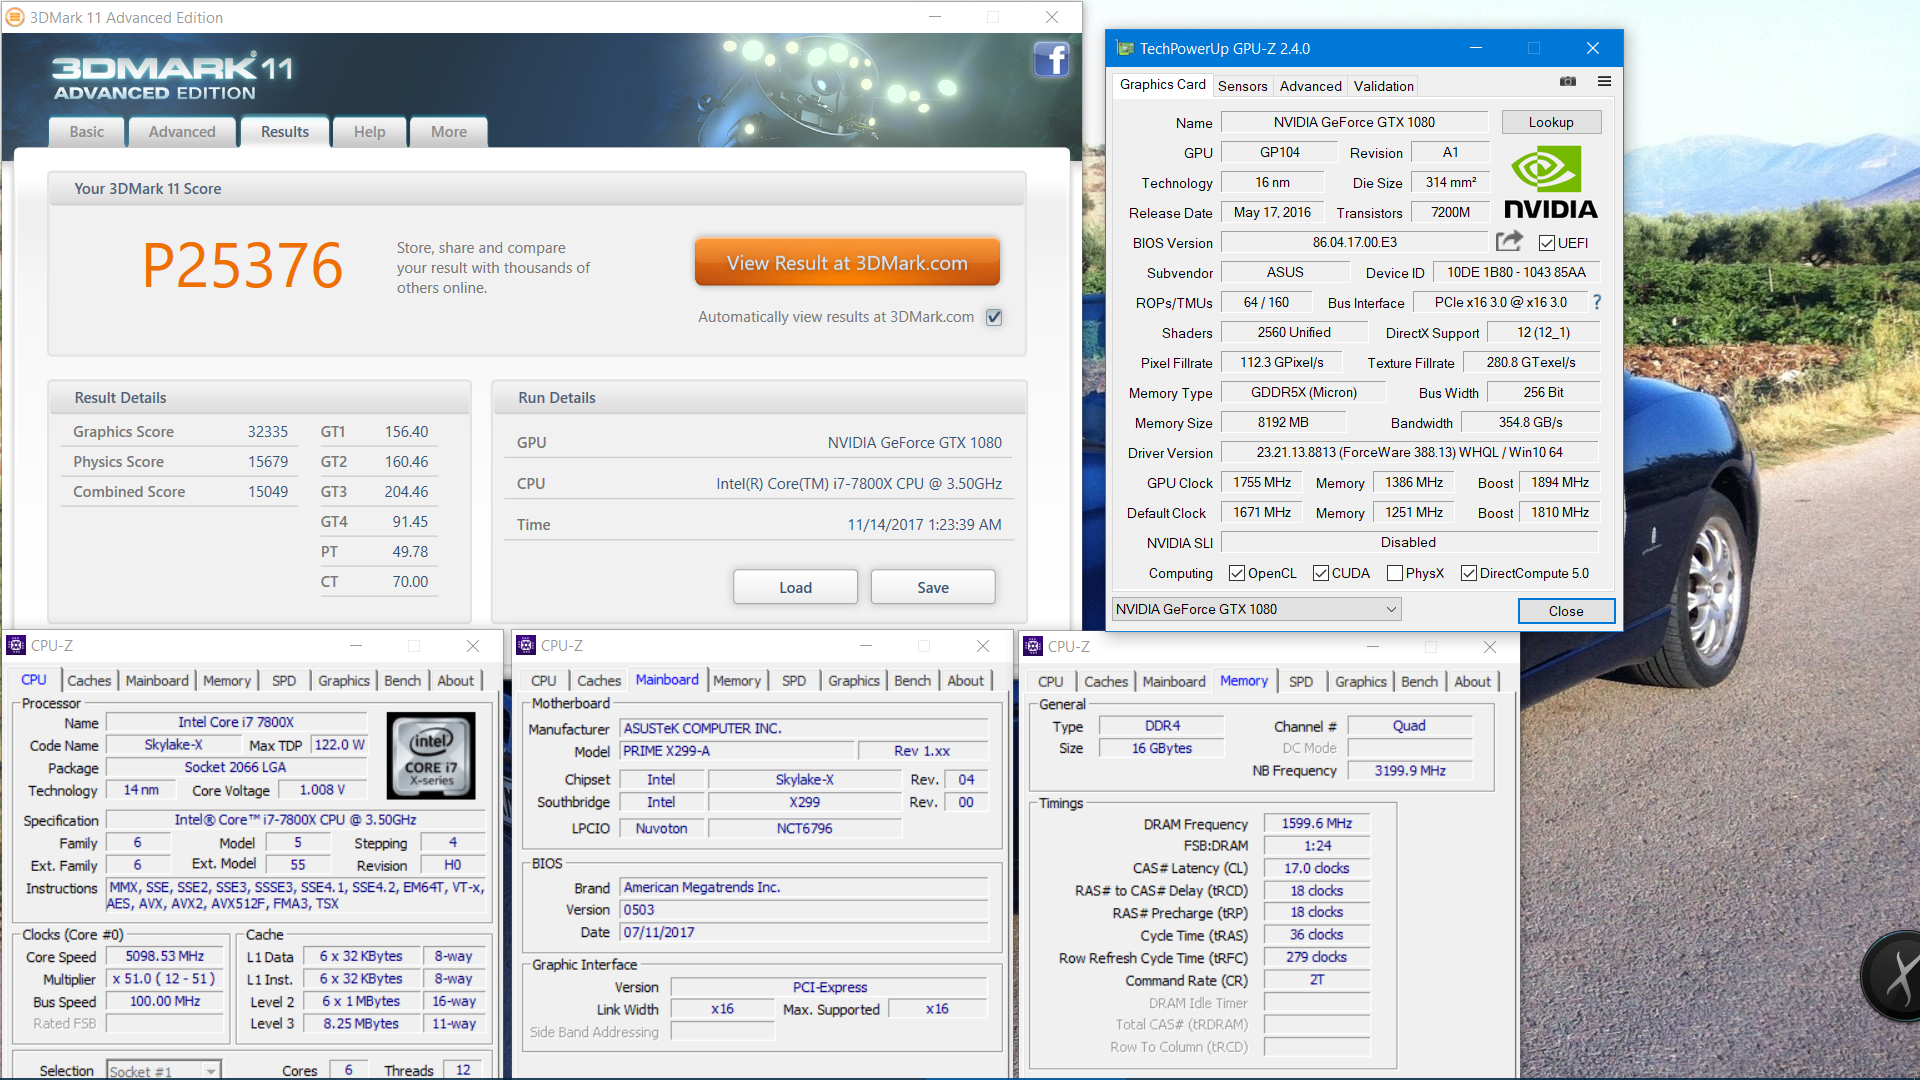Click the GPU-Z title bar app icon
Image resolution: width=1920 pixels, height=1080 pixels.
tap(1125, 48)
